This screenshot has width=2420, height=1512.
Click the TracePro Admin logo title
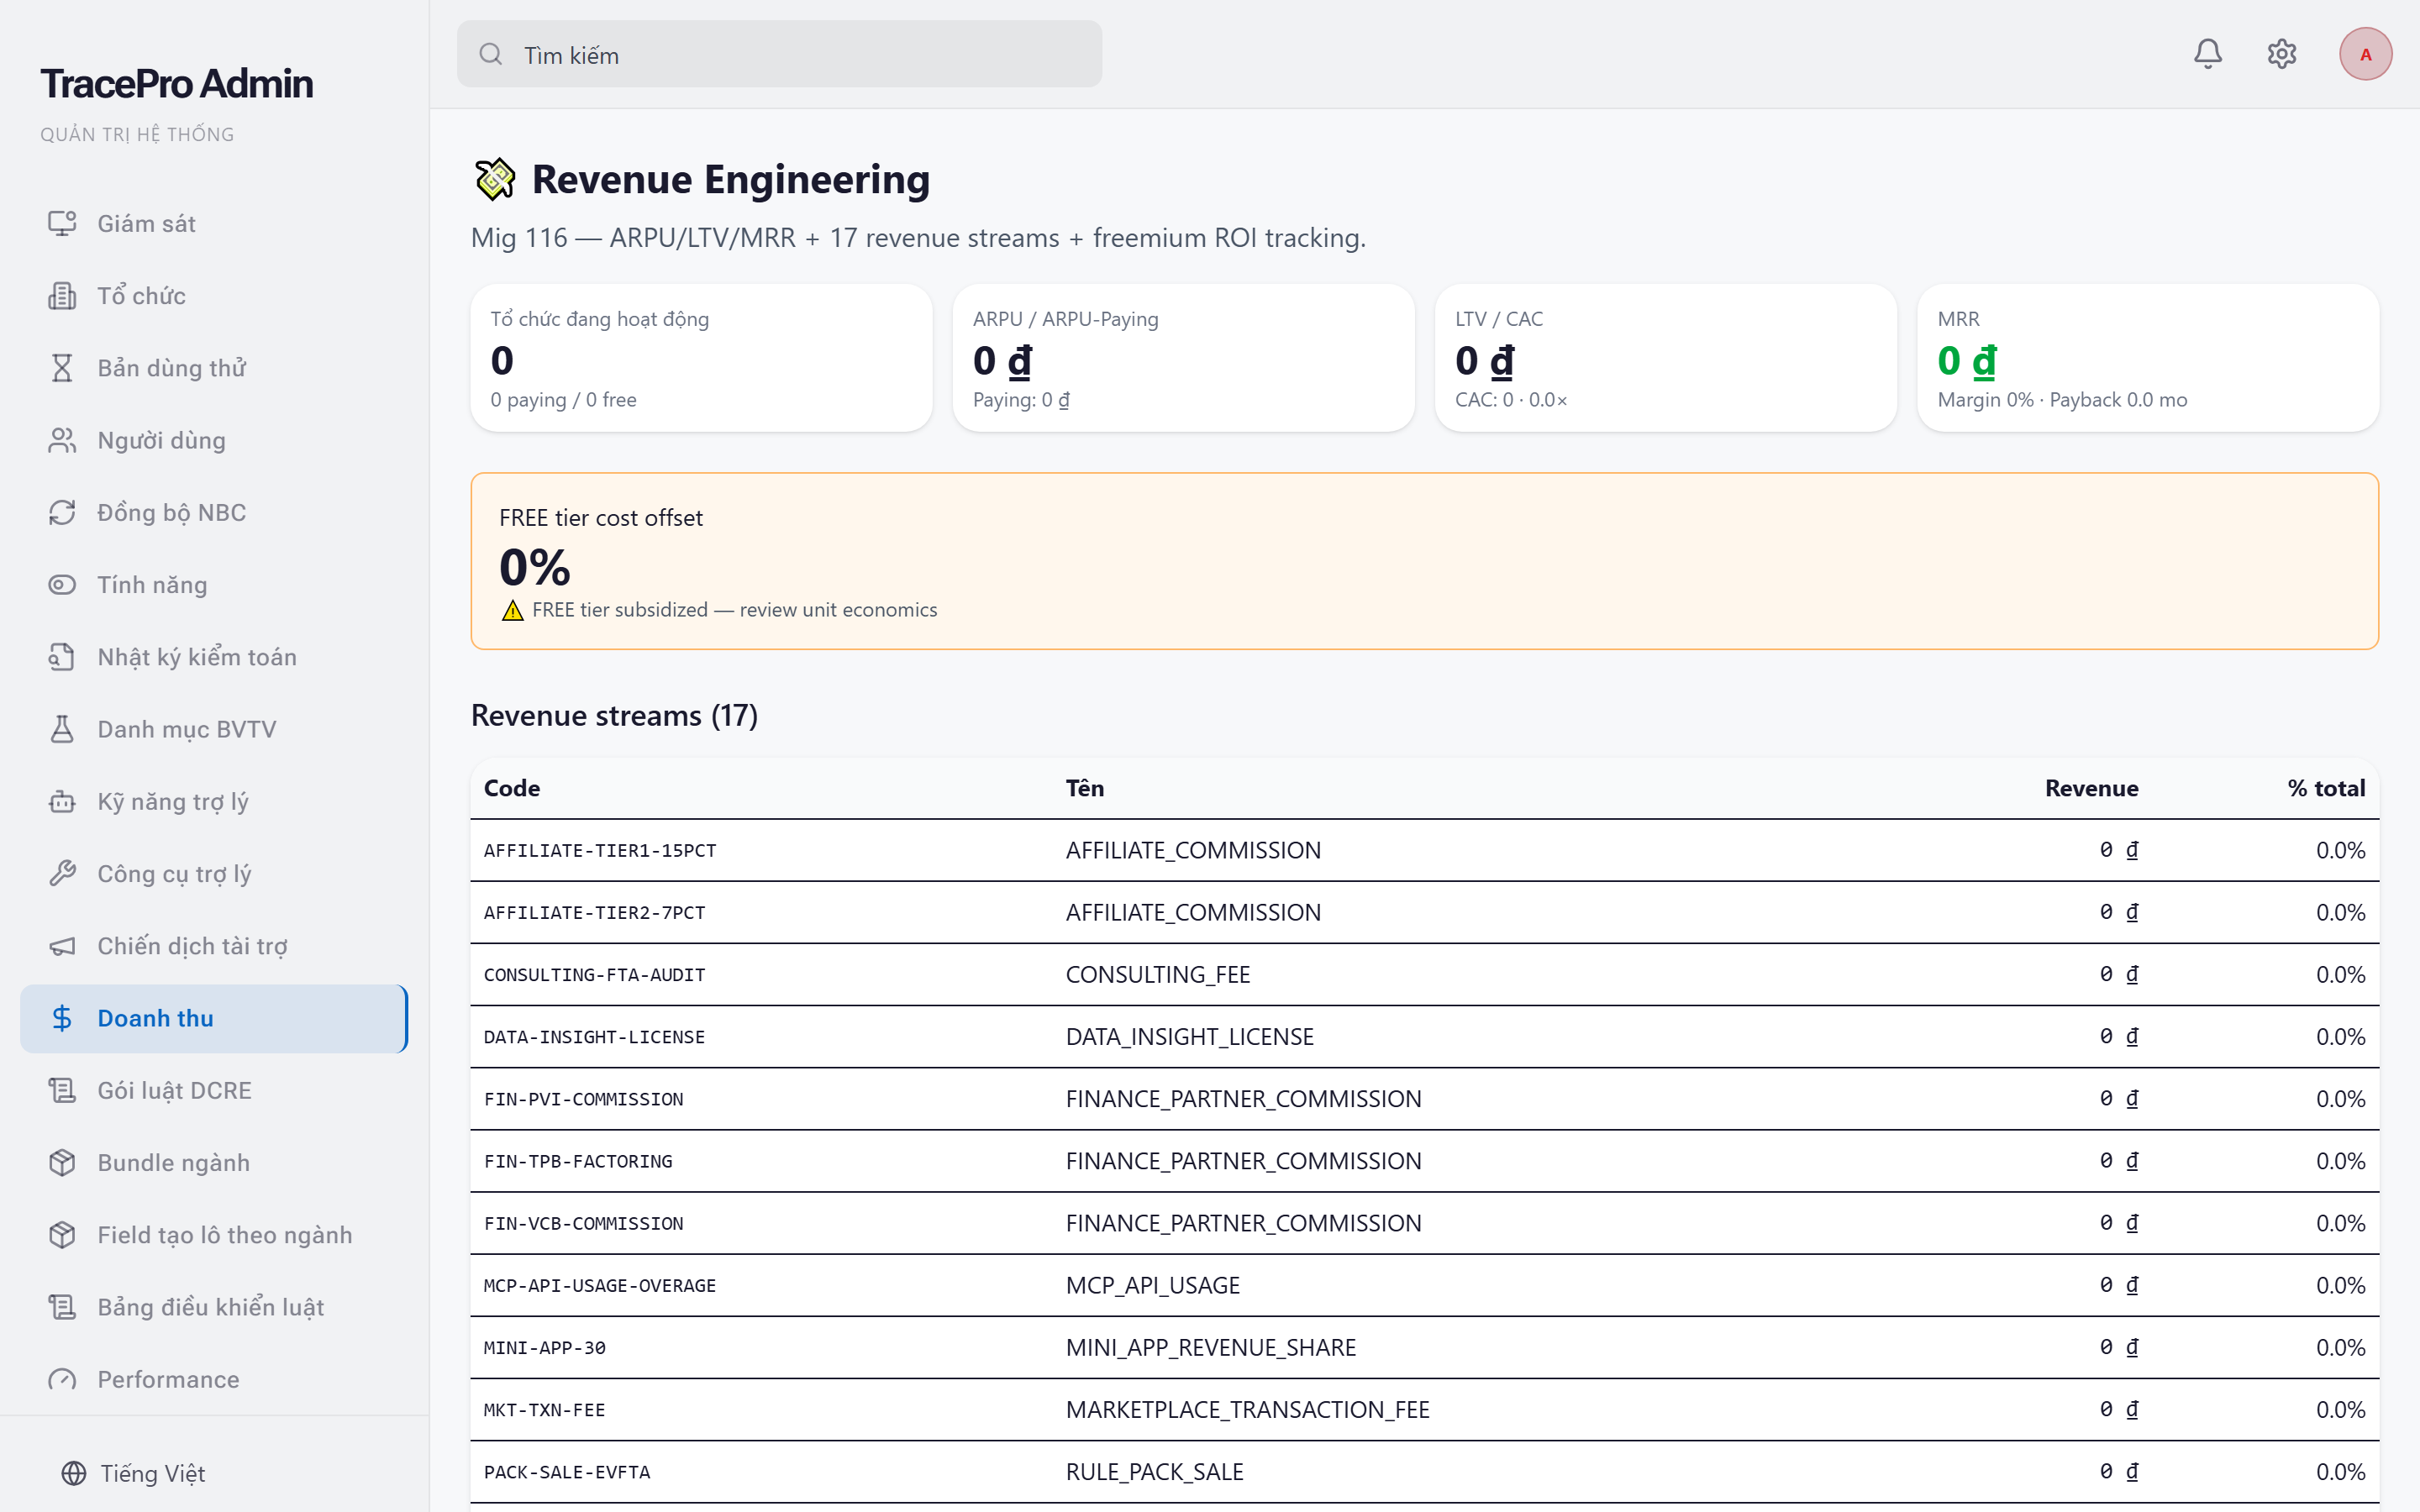pos(176,84)
